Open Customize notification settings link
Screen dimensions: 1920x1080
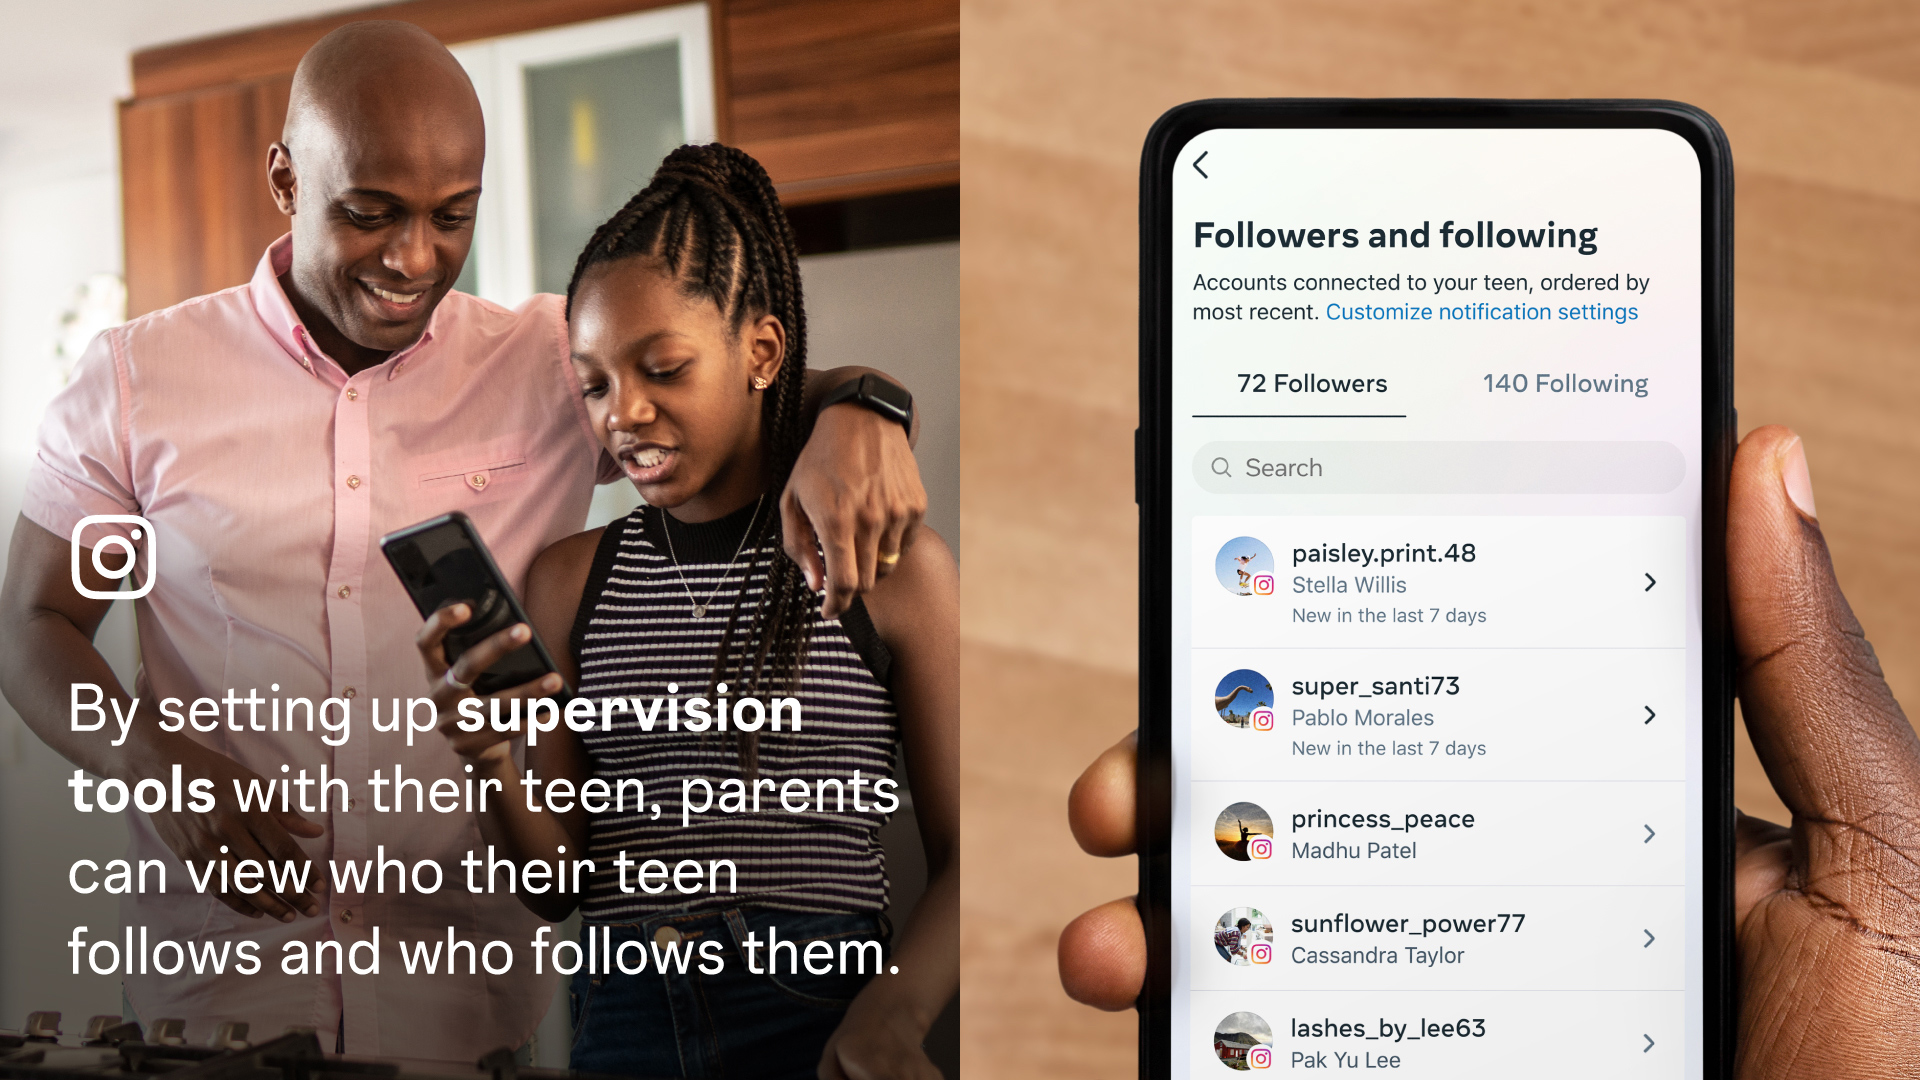[x=1482, y=311]
